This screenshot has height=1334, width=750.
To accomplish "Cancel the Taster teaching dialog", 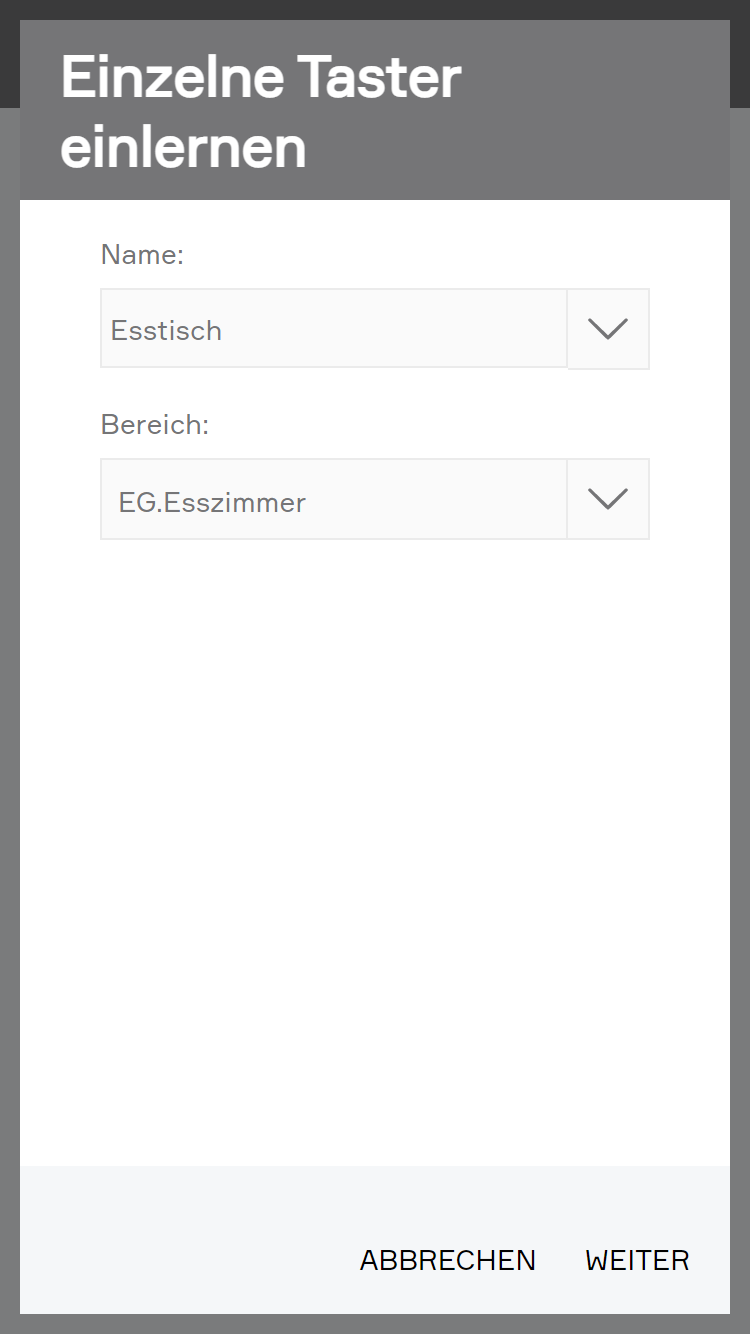I will click(x=447, y=1260).
